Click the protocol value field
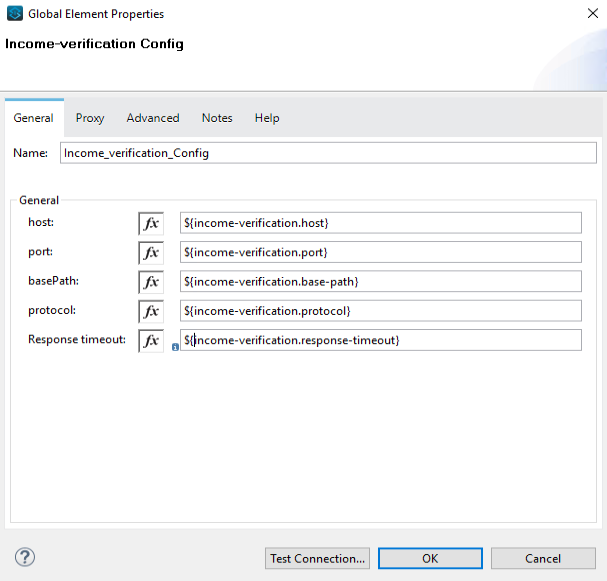607x581 pixels. (381, 311)
